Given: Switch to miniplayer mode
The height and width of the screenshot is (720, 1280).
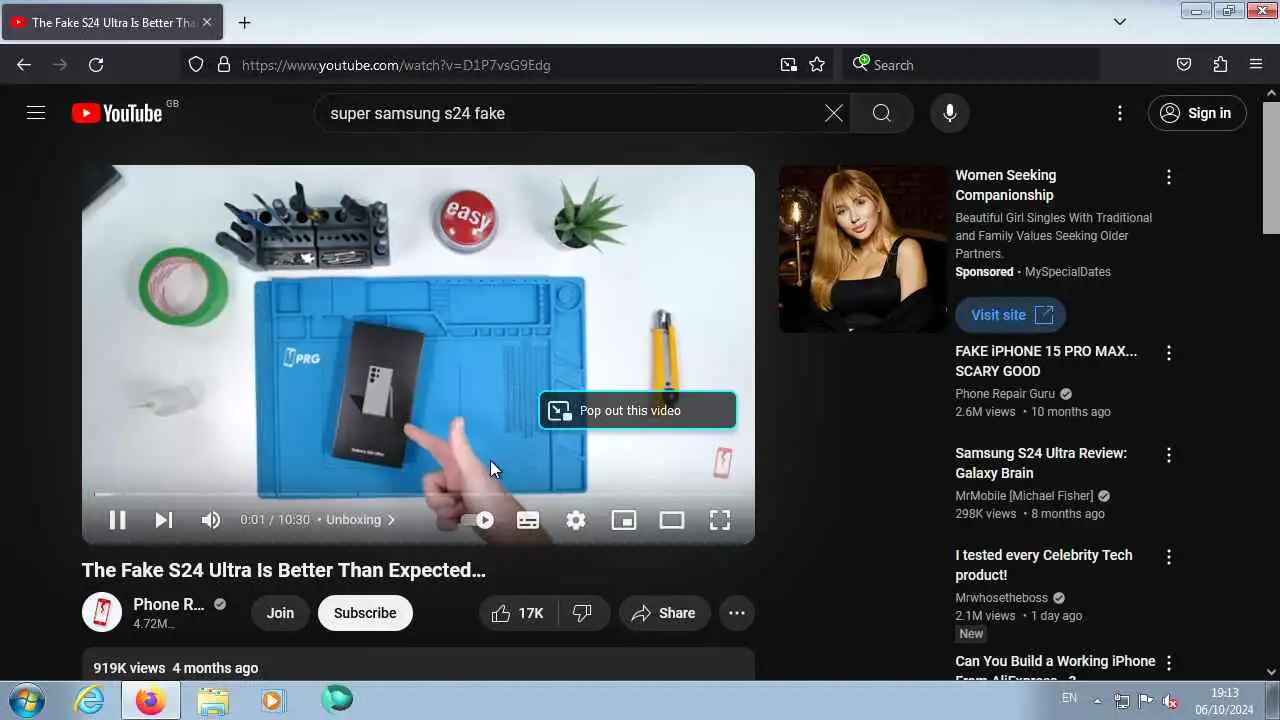Looking at the screenshot, I should click(624, 520).
